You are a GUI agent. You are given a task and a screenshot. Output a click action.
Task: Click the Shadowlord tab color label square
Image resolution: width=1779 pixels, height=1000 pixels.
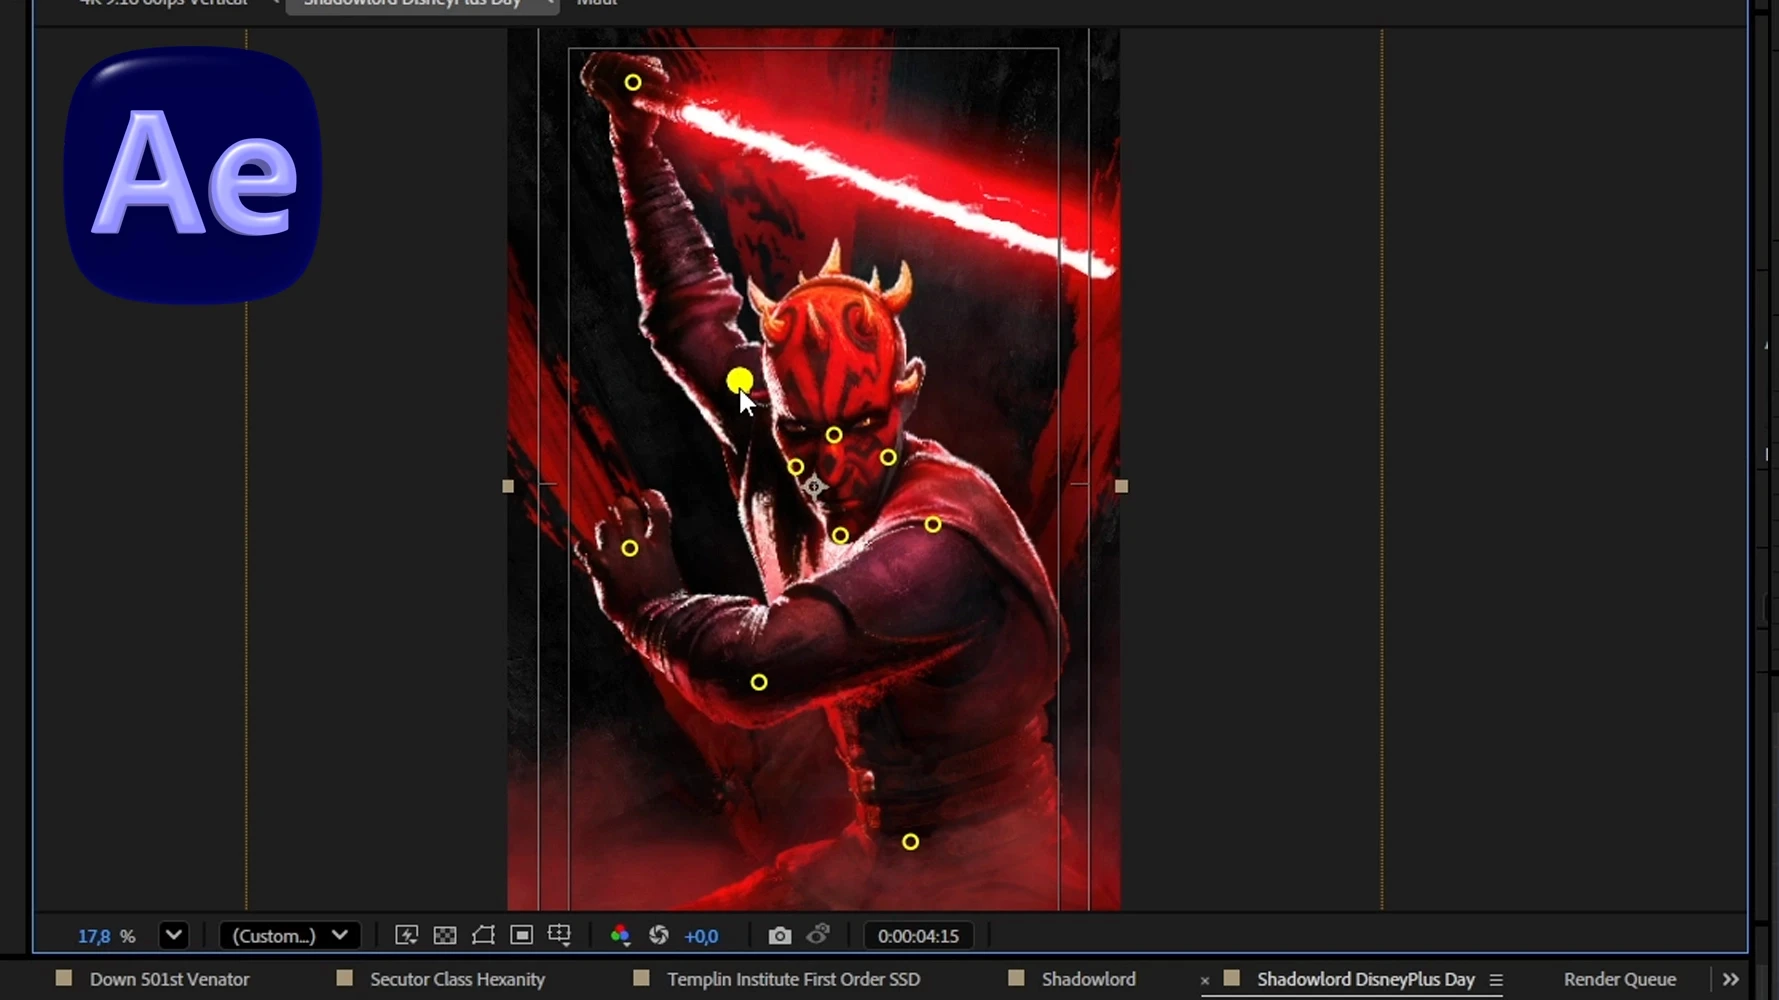[1017, 978]
